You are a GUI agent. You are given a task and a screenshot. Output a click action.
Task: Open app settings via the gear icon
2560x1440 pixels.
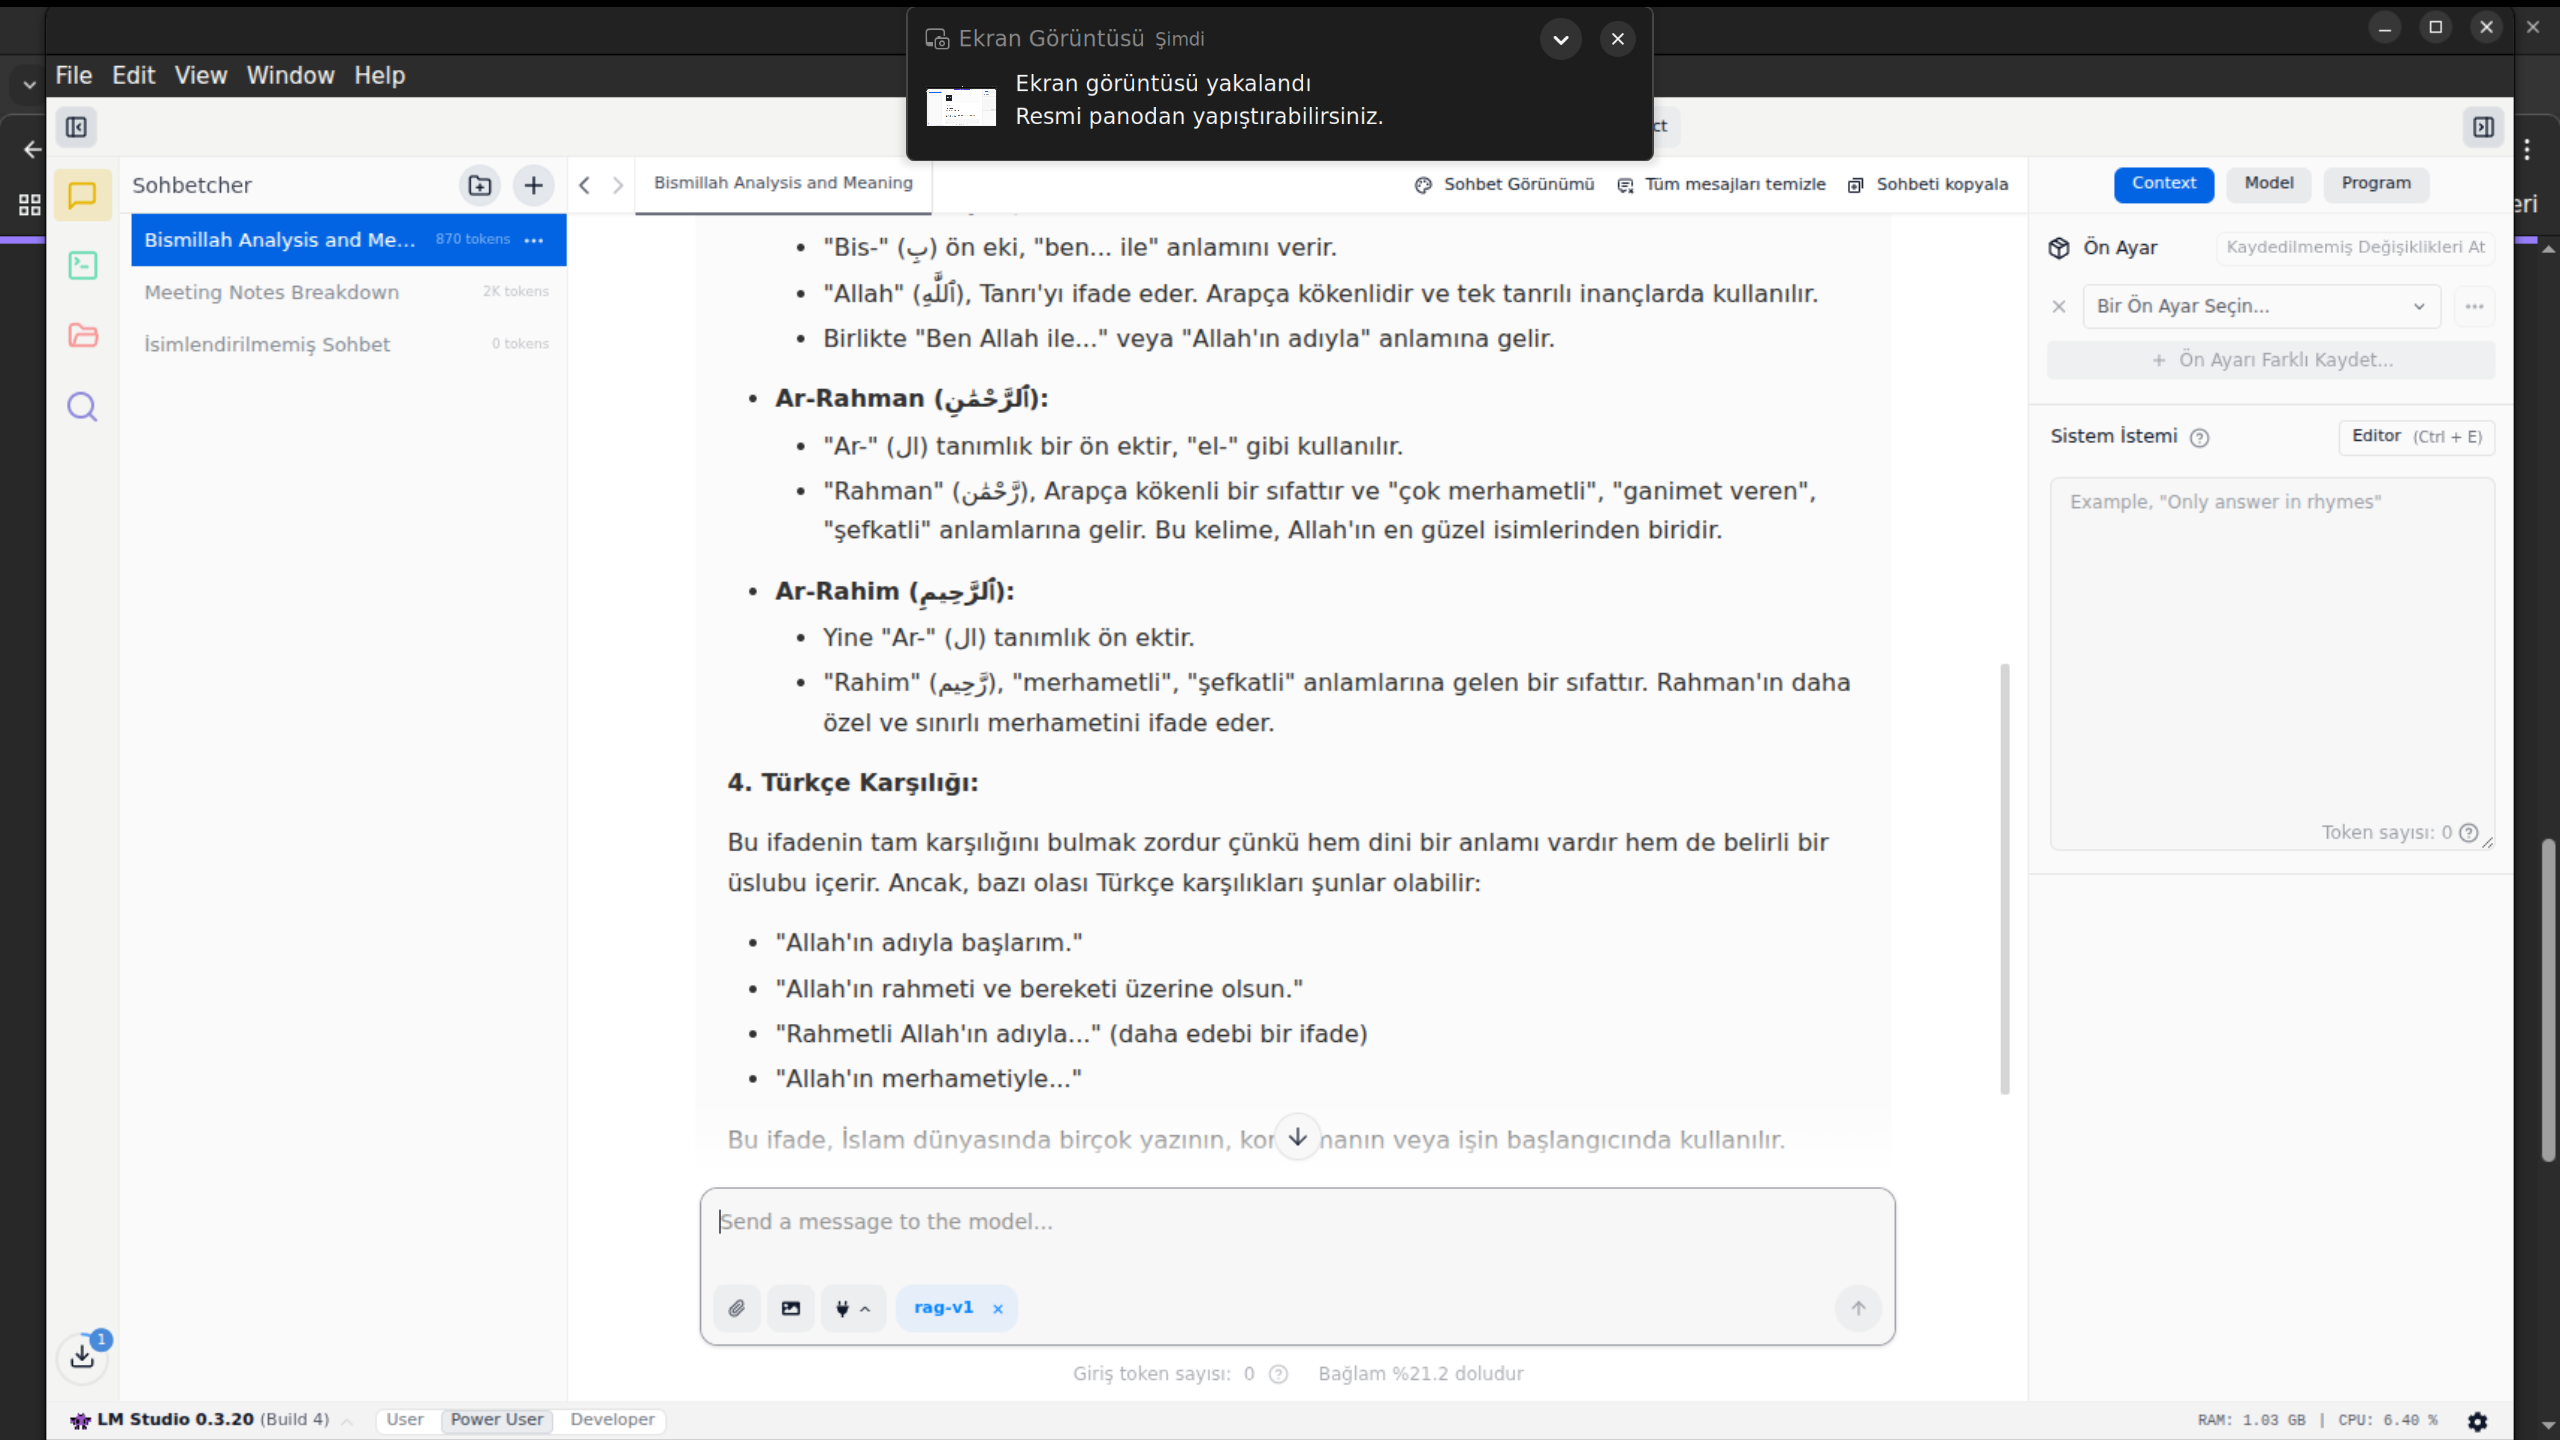pyautogui.click(x=2477, y=1421)
